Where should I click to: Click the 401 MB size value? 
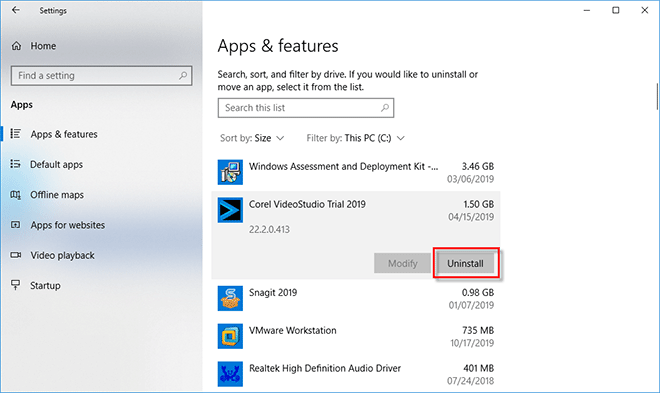click(x=479, y=368)
